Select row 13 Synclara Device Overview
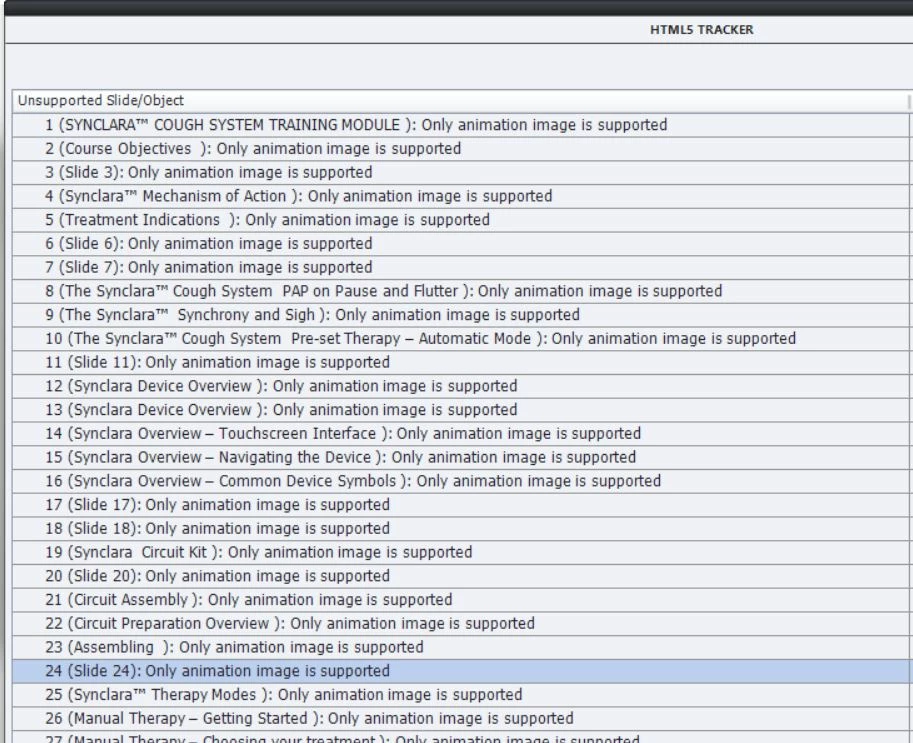 tap(460, 411)
